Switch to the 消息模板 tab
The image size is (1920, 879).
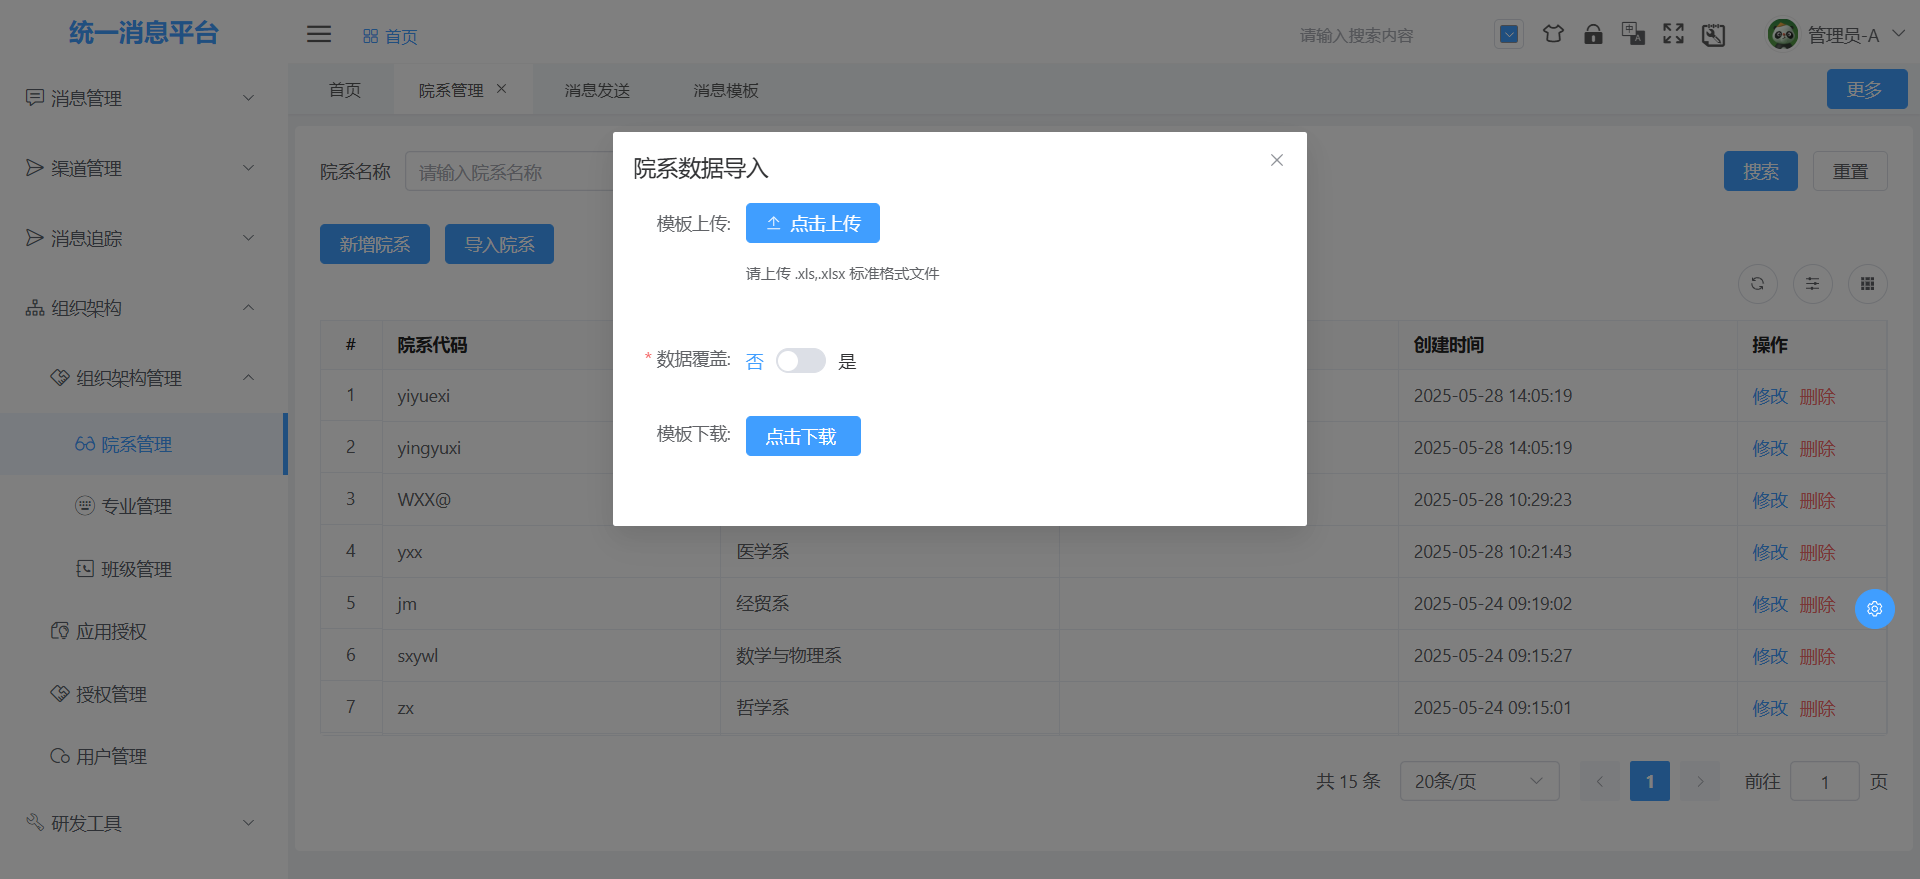[x=726, y=90]
